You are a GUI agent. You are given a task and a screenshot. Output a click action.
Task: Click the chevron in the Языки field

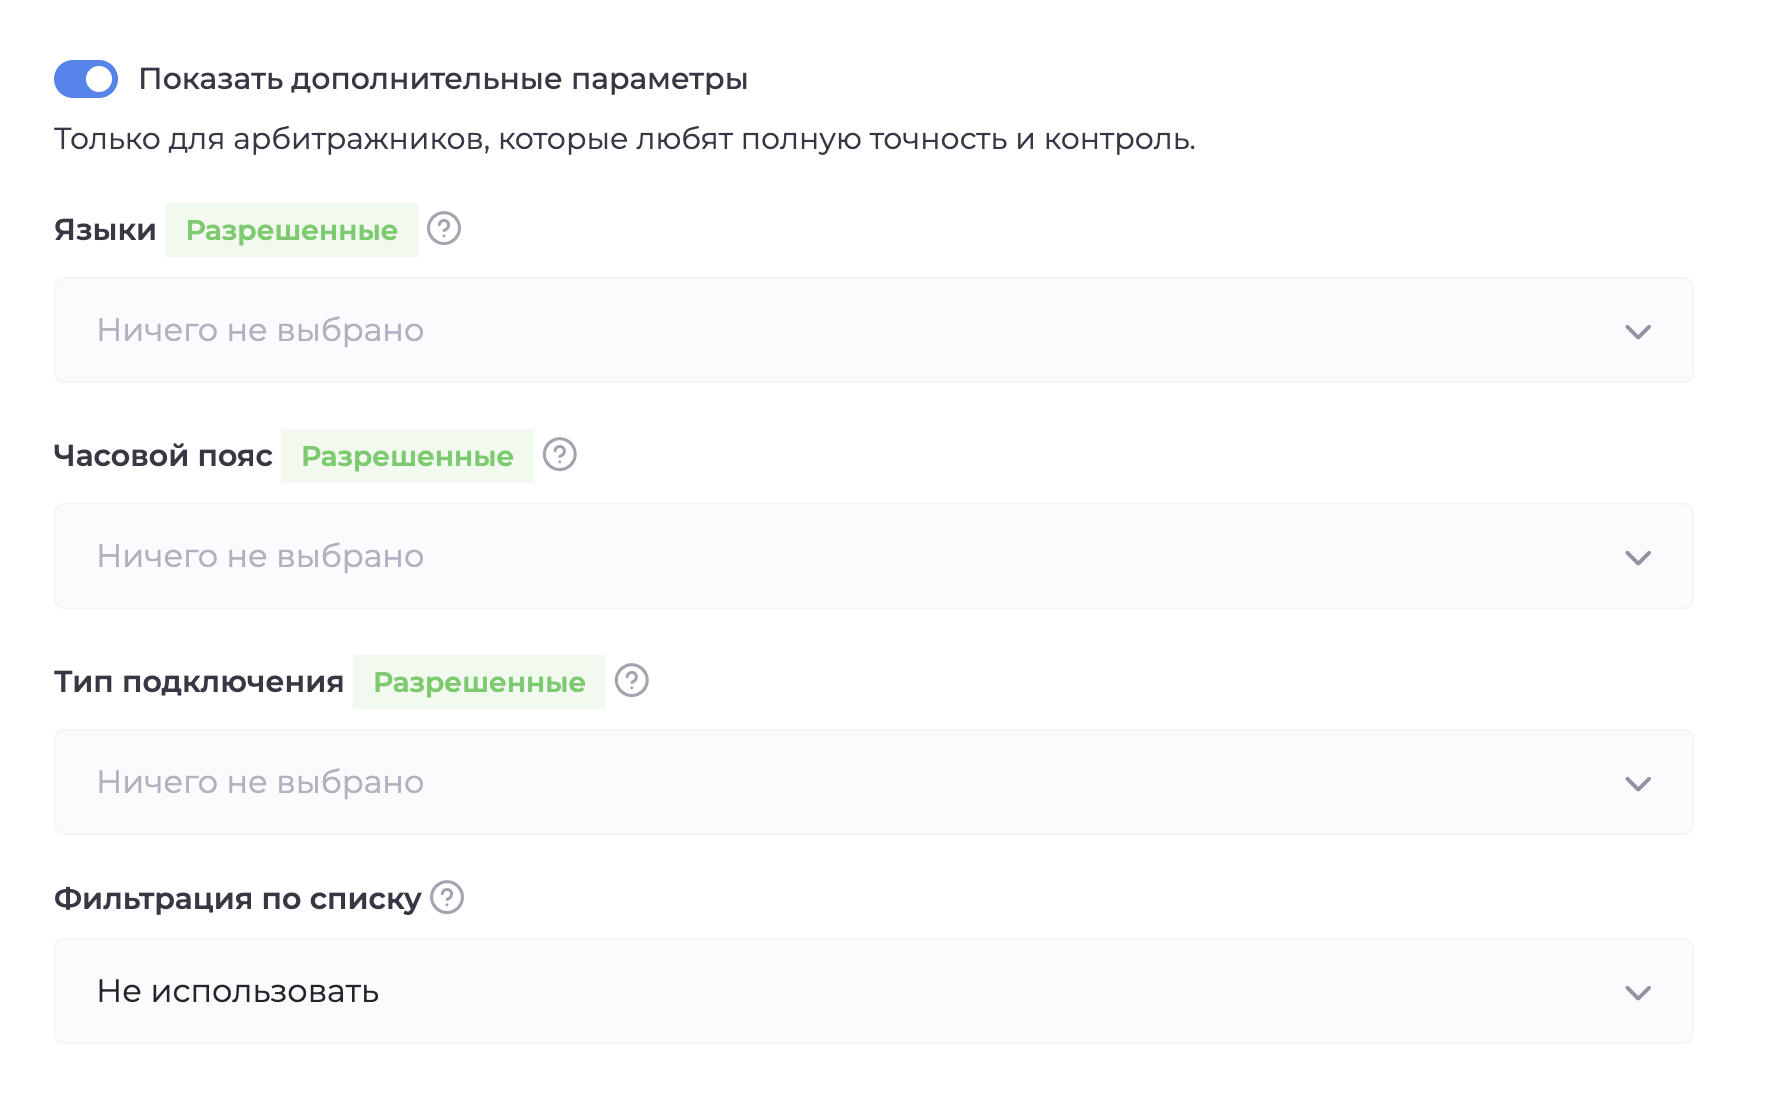[x=1638, y=331]
